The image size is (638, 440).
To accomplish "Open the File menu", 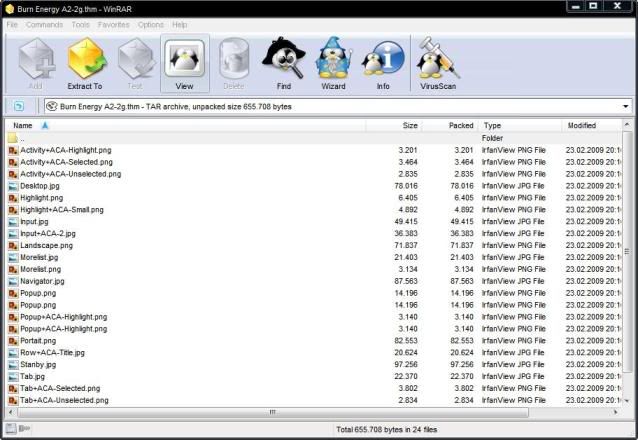I will (x=12, y=25).
